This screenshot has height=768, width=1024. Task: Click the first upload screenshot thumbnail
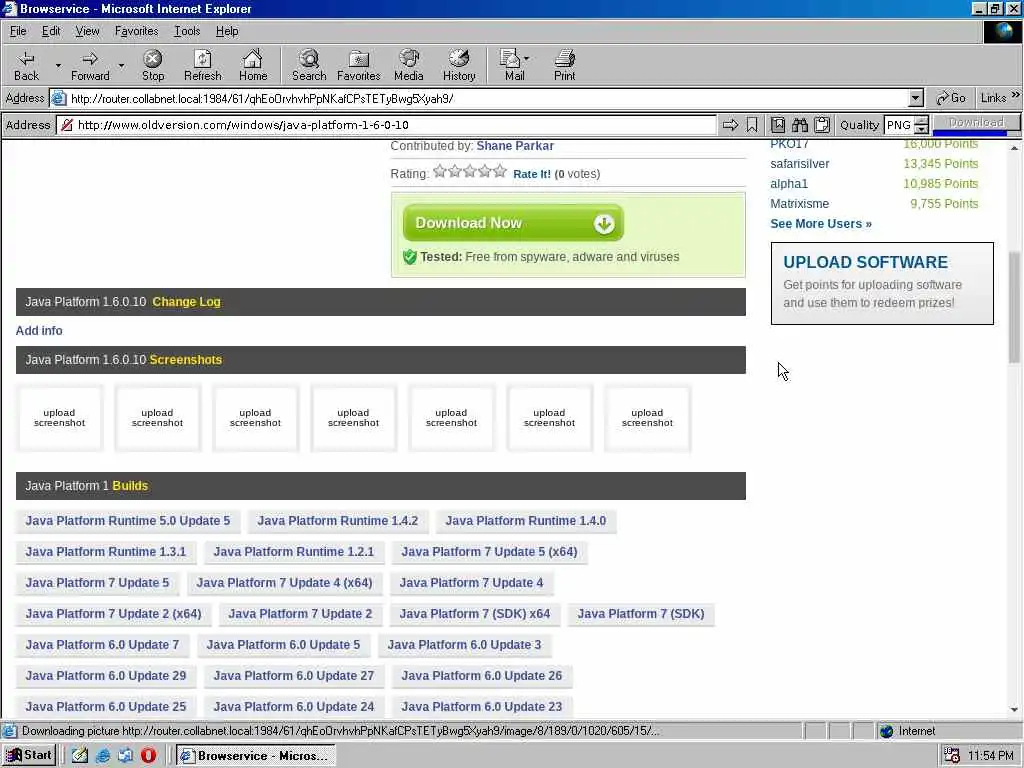pyautogui.click(x=59, y=418)
